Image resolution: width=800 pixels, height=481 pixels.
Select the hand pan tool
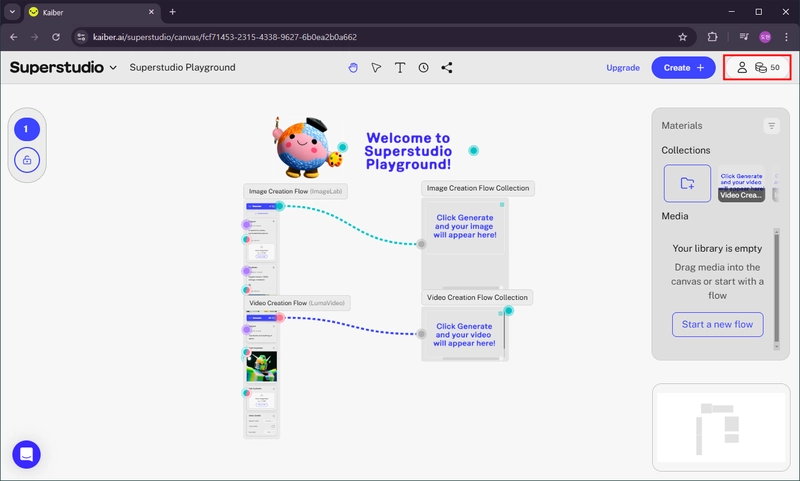click(353, 67)
